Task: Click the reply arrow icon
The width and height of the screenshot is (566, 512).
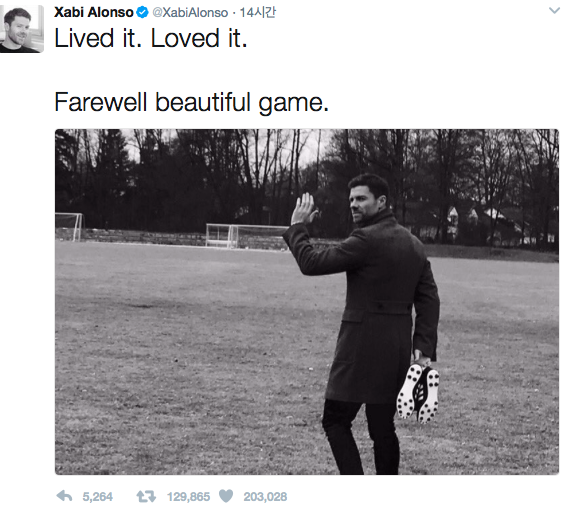Action: point(64,496)
